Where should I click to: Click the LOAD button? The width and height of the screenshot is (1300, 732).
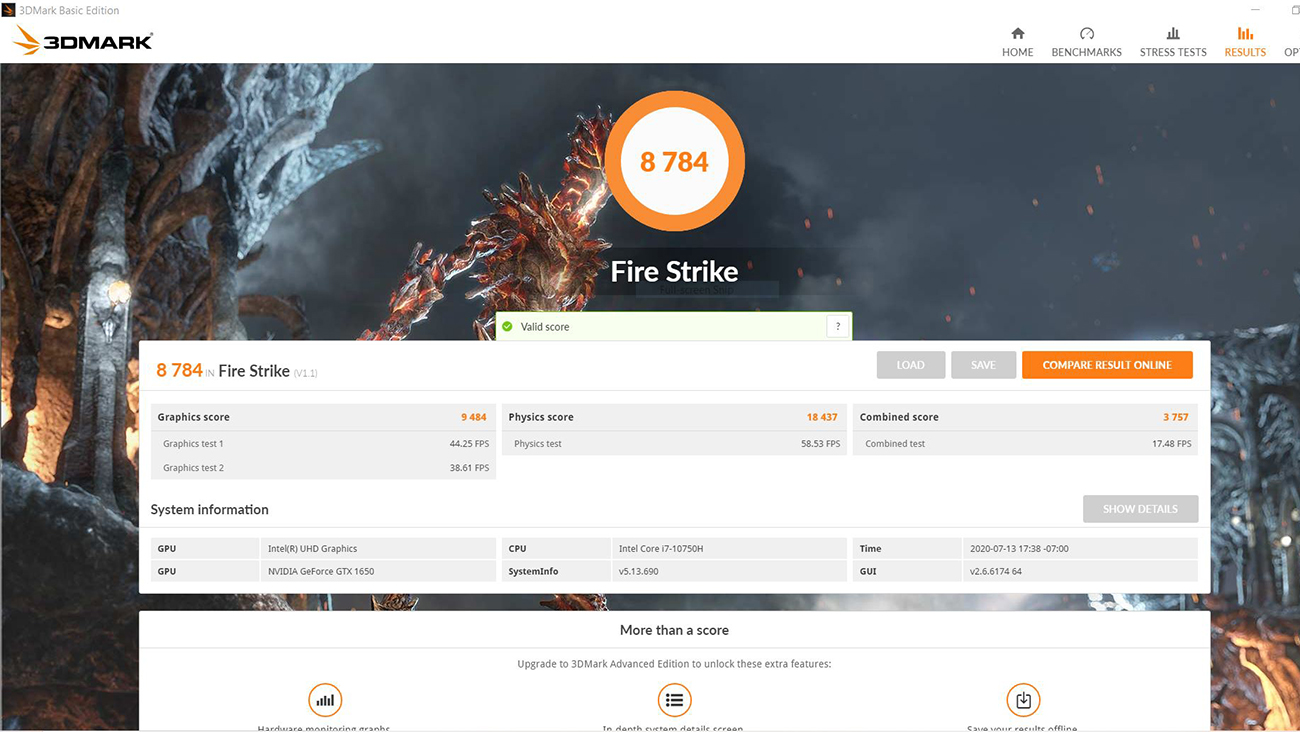click(910, 365)
